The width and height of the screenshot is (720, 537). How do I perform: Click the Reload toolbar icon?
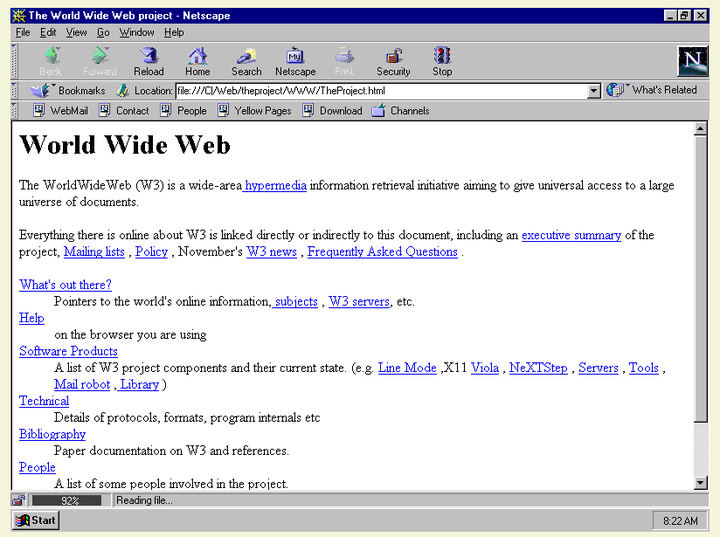[x=149, y=60]
